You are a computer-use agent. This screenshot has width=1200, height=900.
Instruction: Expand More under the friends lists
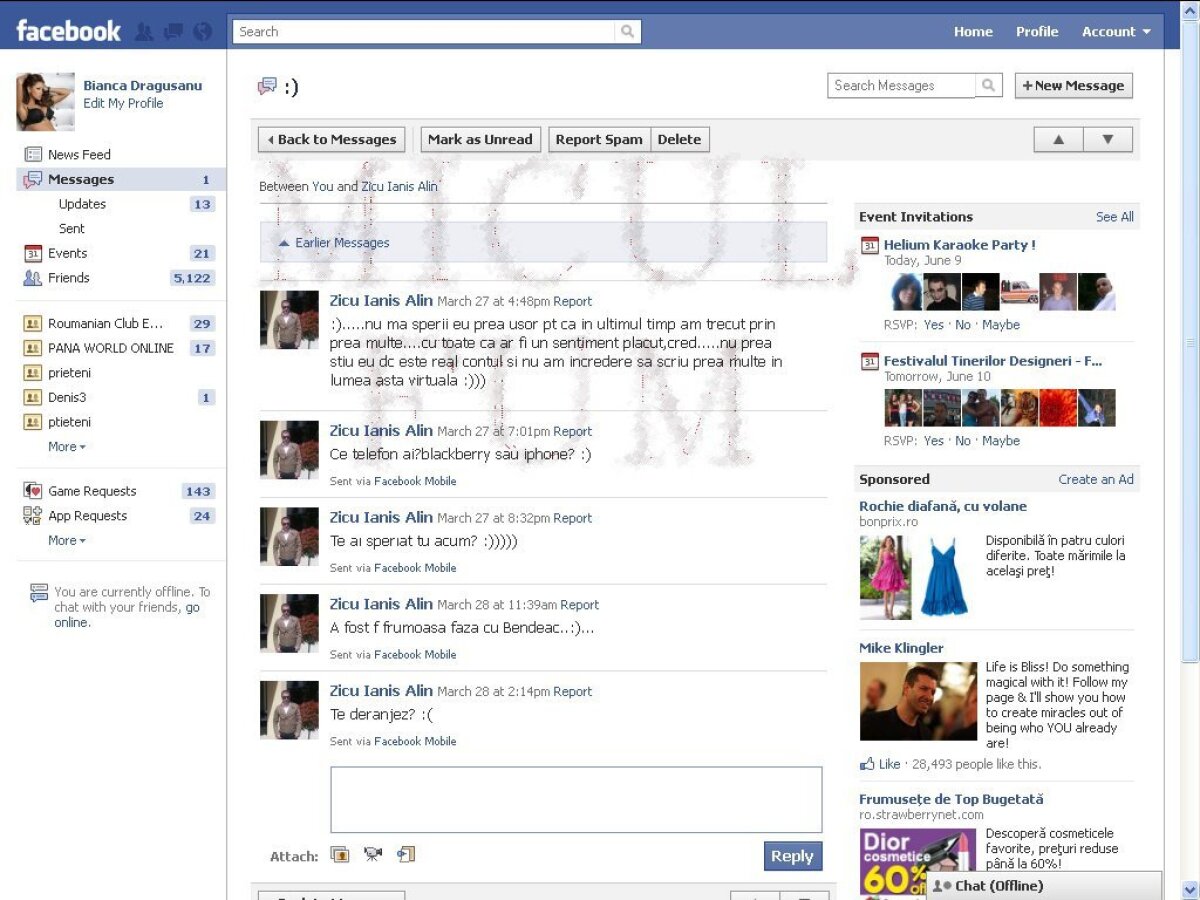pos(62,446)
